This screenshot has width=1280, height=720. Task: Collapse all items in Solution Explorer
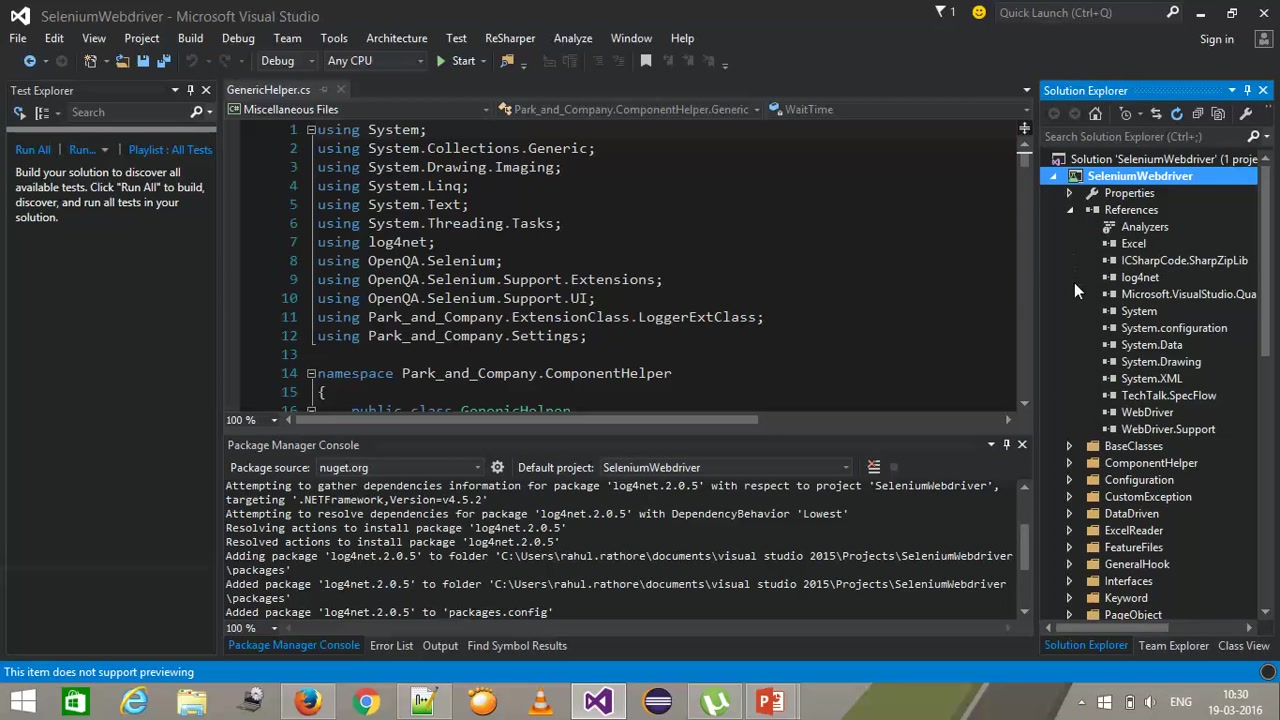pyautogui.click(x=1198, y=113)
